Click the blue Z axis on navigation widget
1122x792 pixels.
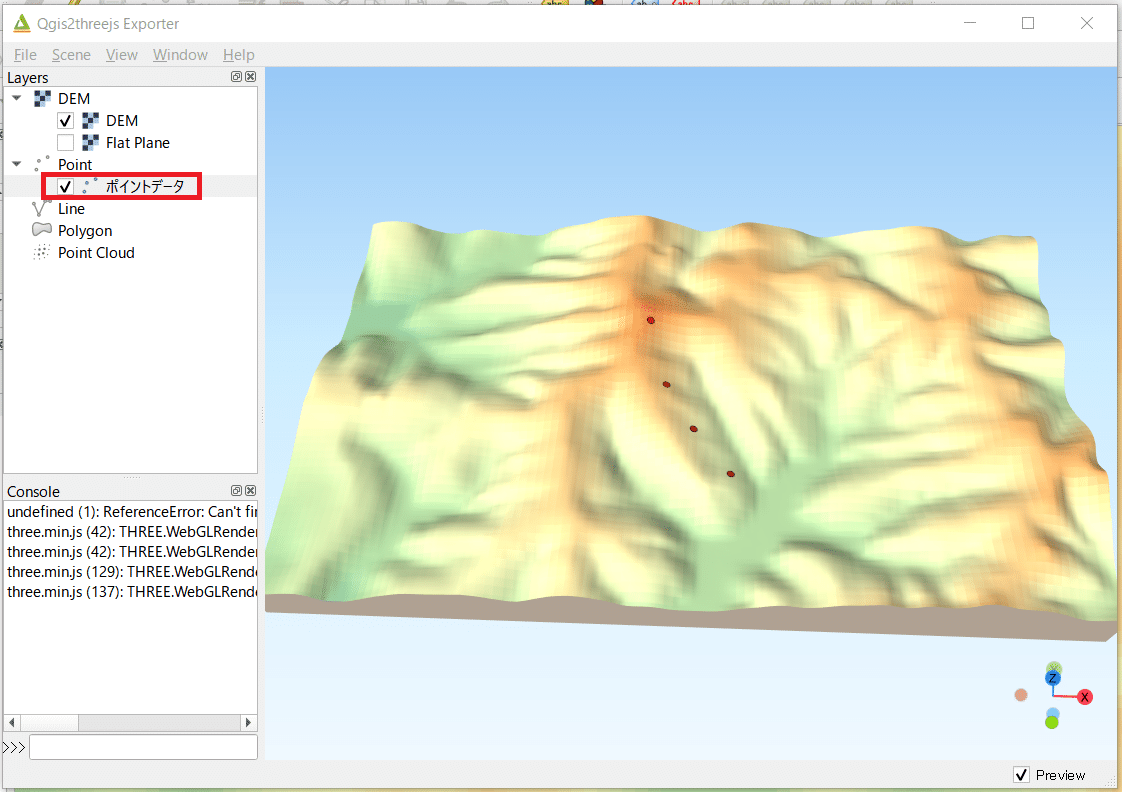coord(1053,678)
